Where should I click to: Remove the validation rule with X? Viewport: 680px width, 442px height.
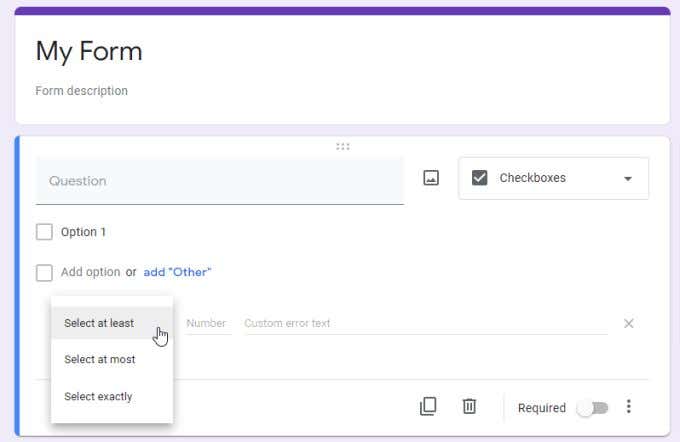[628, 323]
